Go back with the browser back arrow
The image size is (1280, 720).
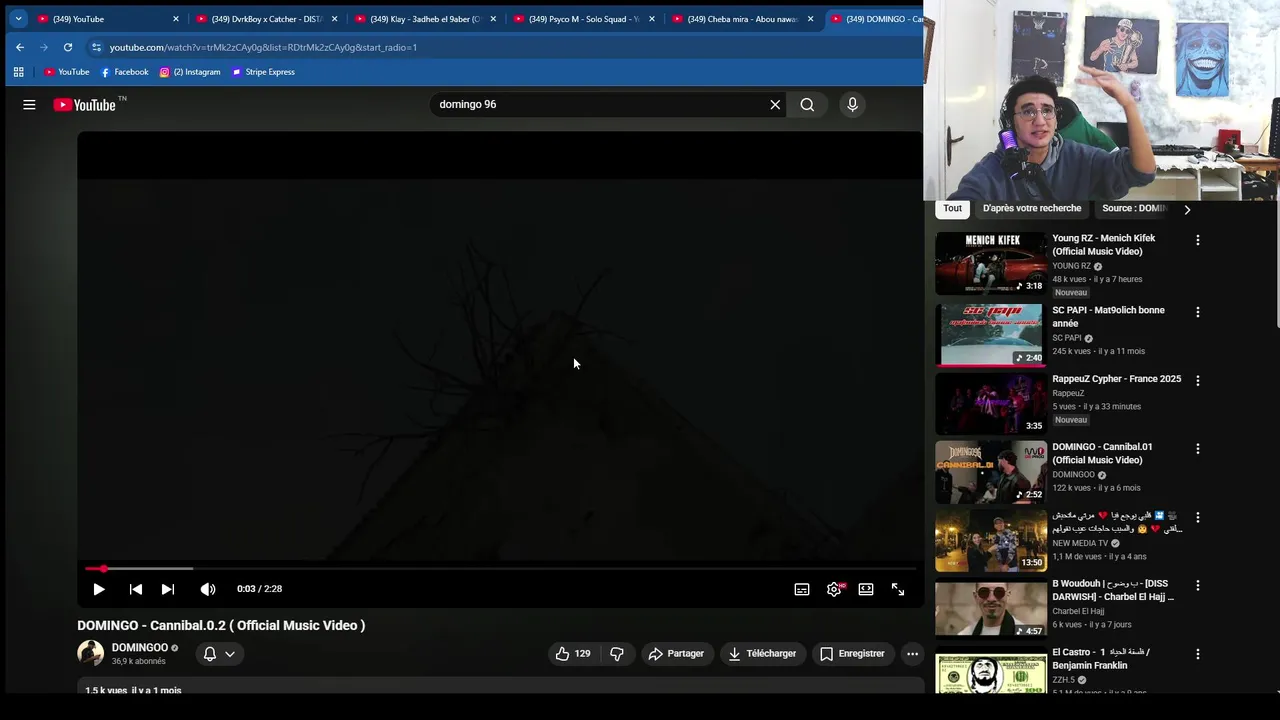pos(20,47)
